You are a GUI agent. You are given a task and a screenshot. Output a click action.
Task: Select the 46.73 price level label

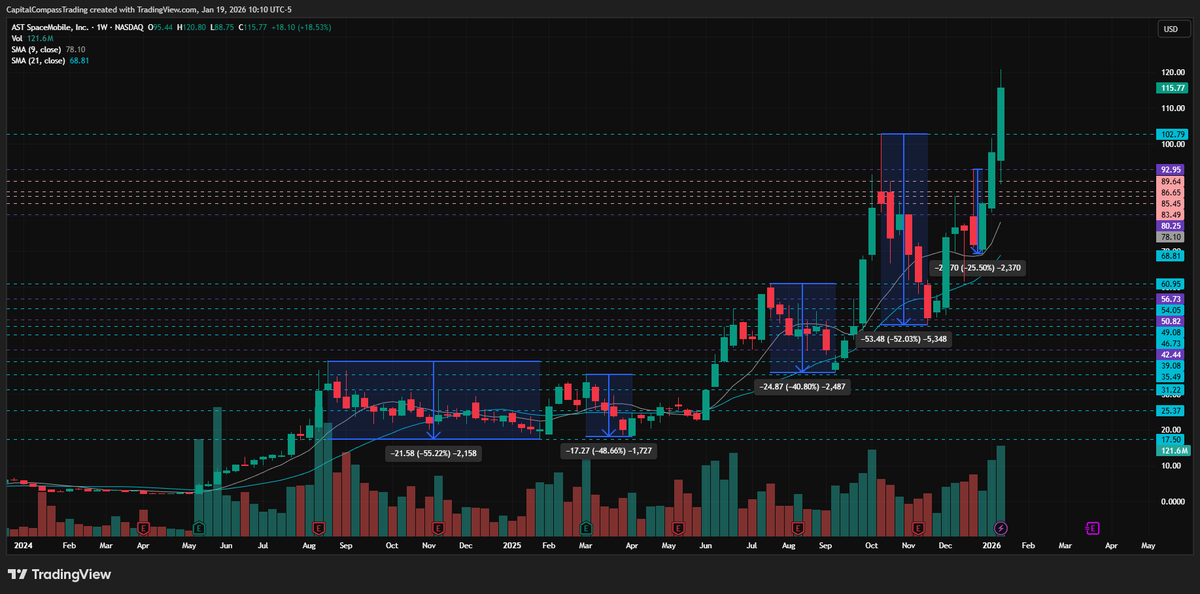tap(1171, 343)
